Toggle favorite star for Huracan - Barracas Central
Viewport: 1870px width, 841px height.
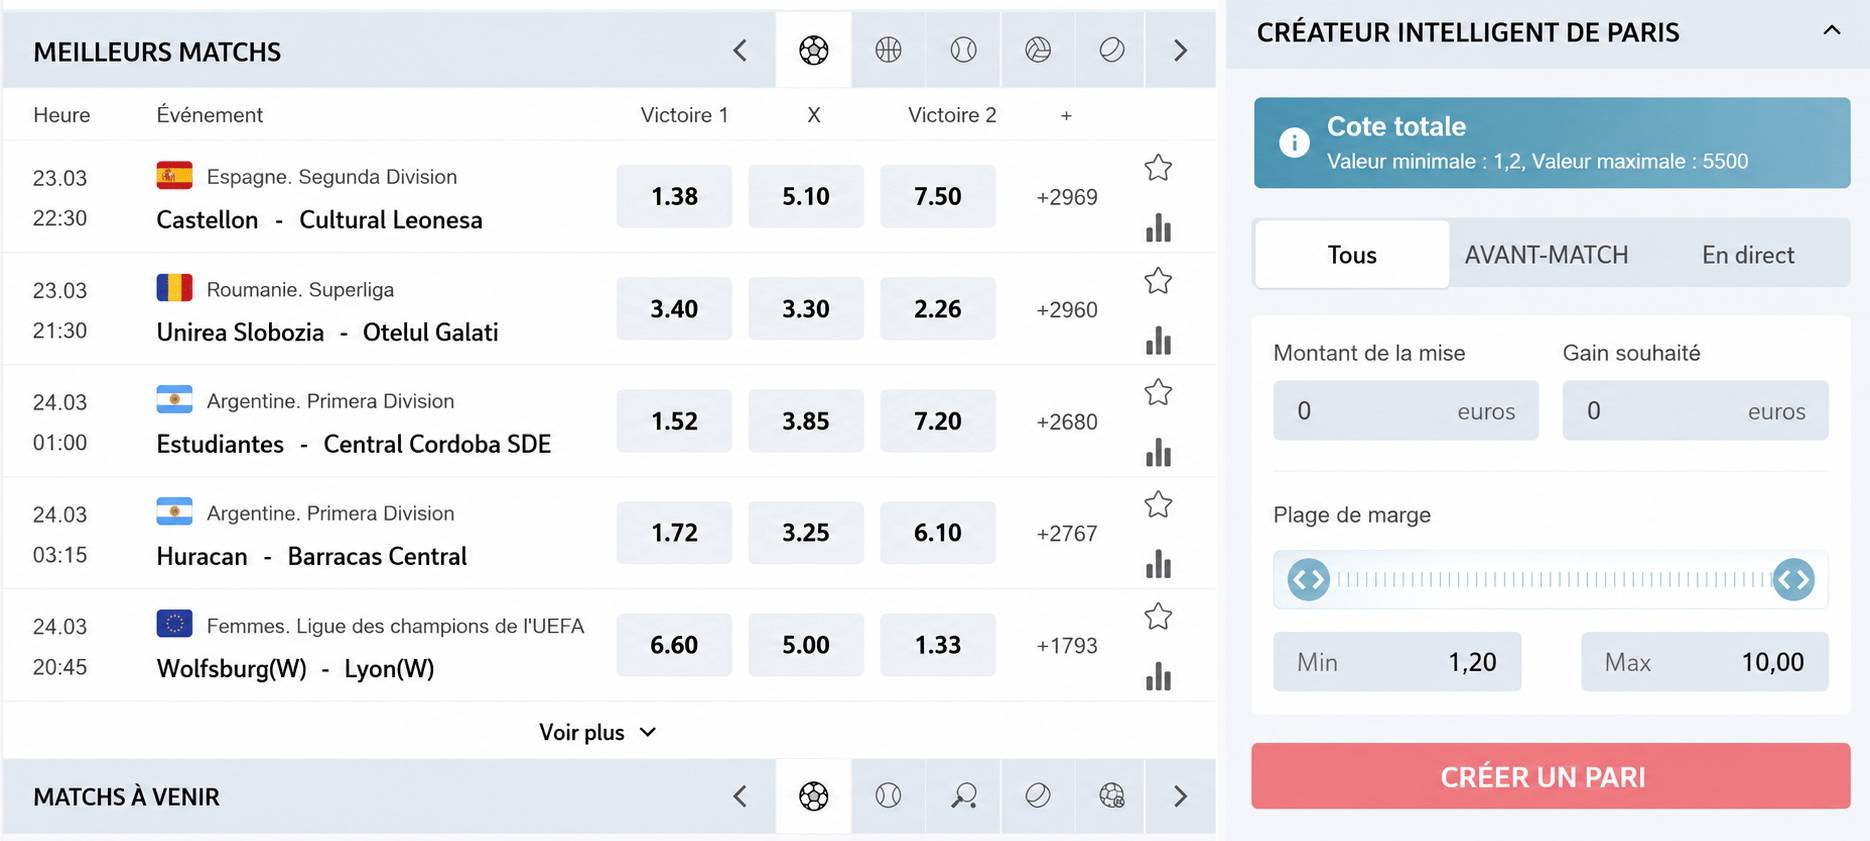click(1158, 505)
